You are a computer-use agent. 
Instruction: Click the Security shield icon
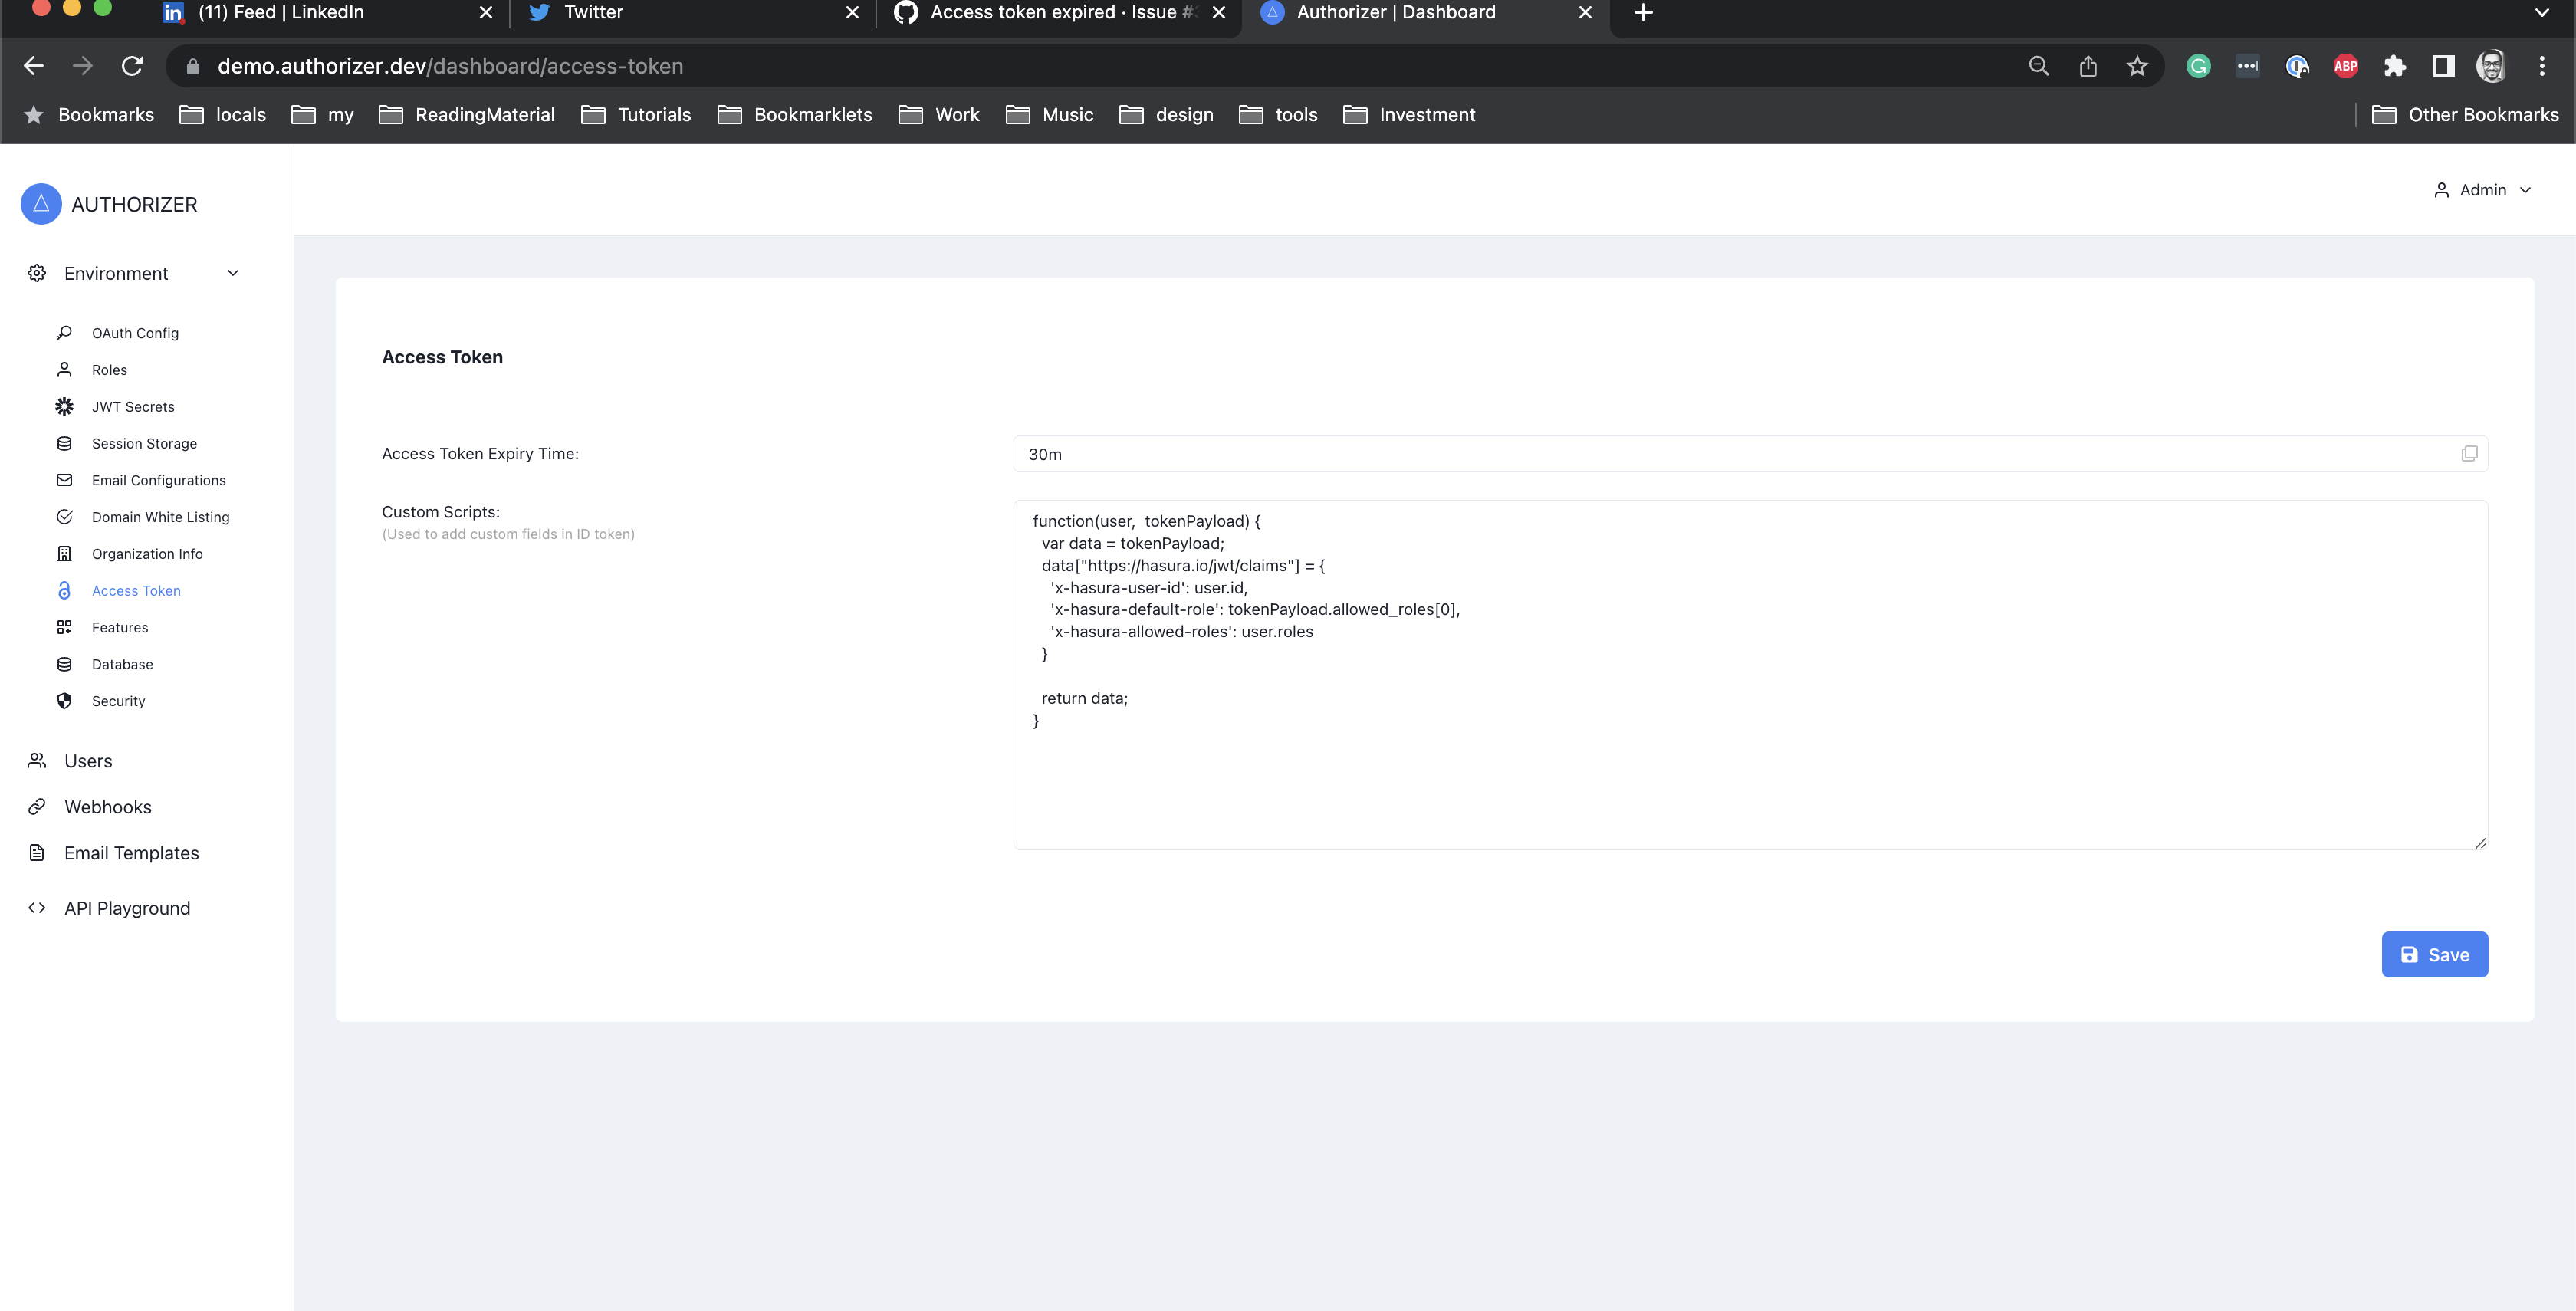coord(64,700)
